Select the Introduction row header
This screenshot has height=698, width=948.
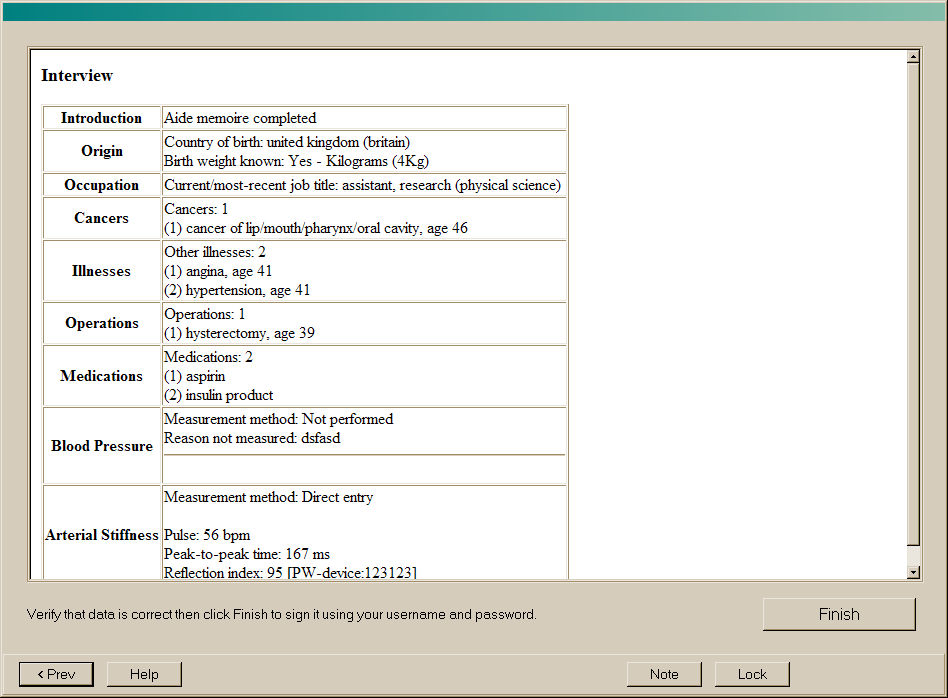102,118
